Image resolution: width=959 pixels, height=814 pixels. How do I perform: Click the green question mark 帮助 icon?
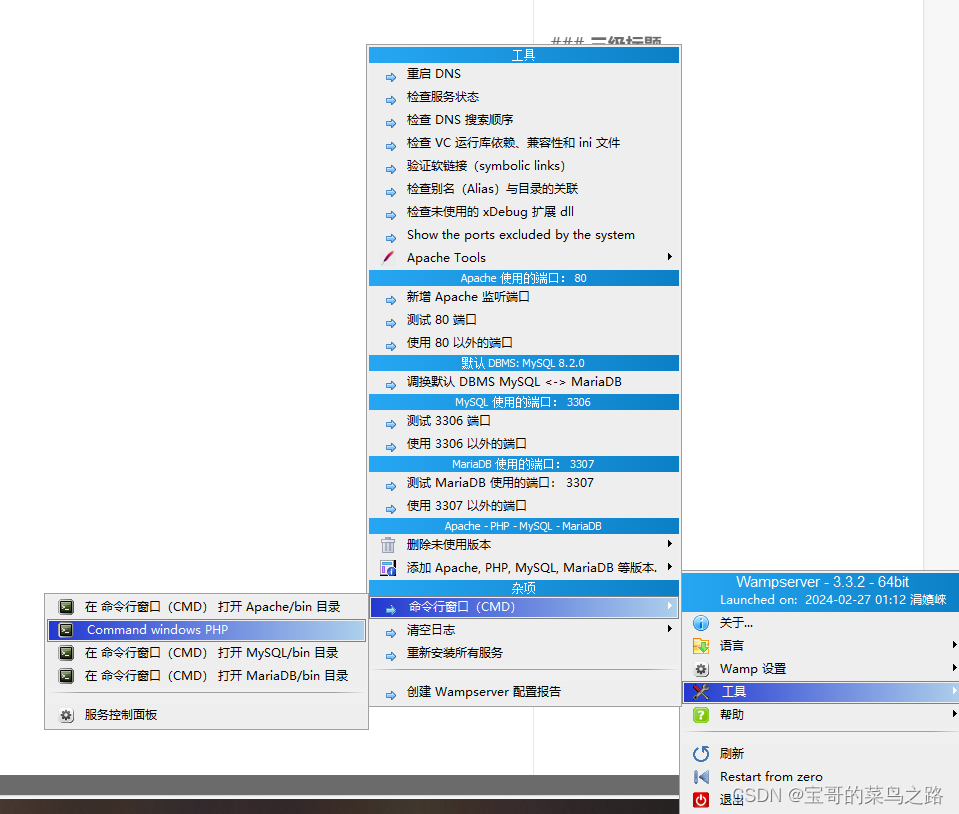point(701,714)
